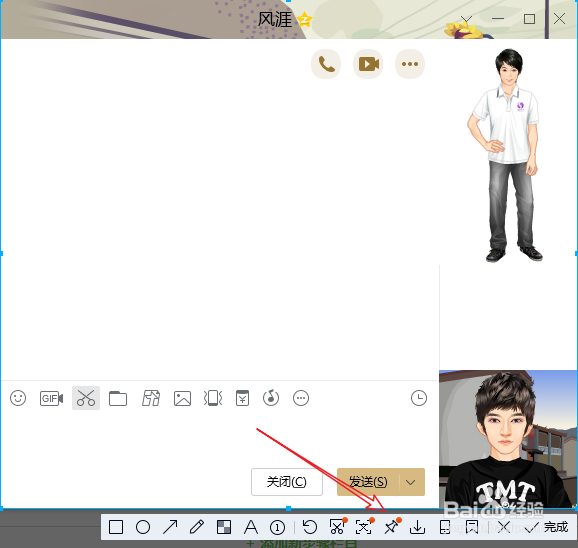Show more chat tools with the circled ellipsis
Viewport: 578px width, 548px height.
(301, 398)
